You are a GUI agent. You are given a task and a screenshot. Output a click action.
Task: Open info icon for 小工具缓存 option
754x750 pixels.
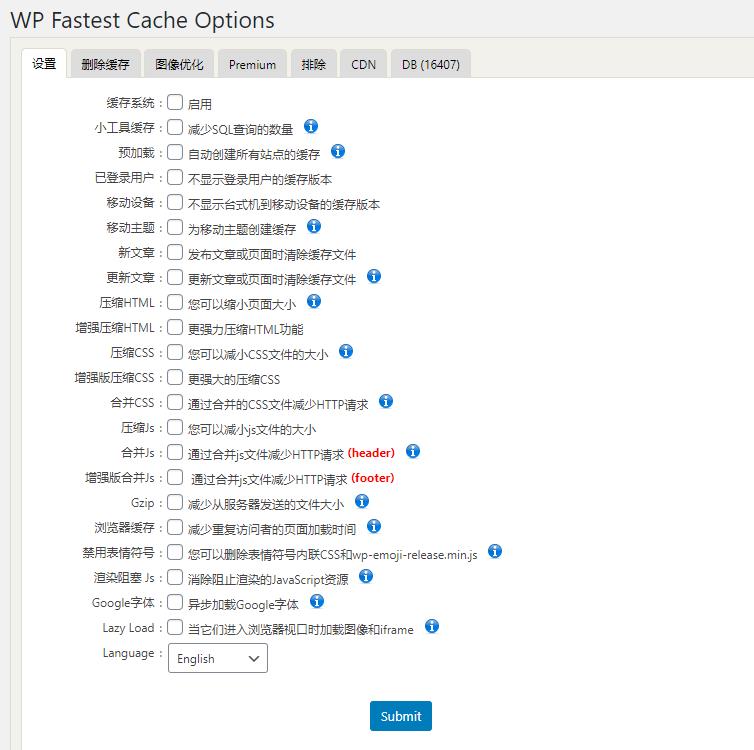pos(311,126)
